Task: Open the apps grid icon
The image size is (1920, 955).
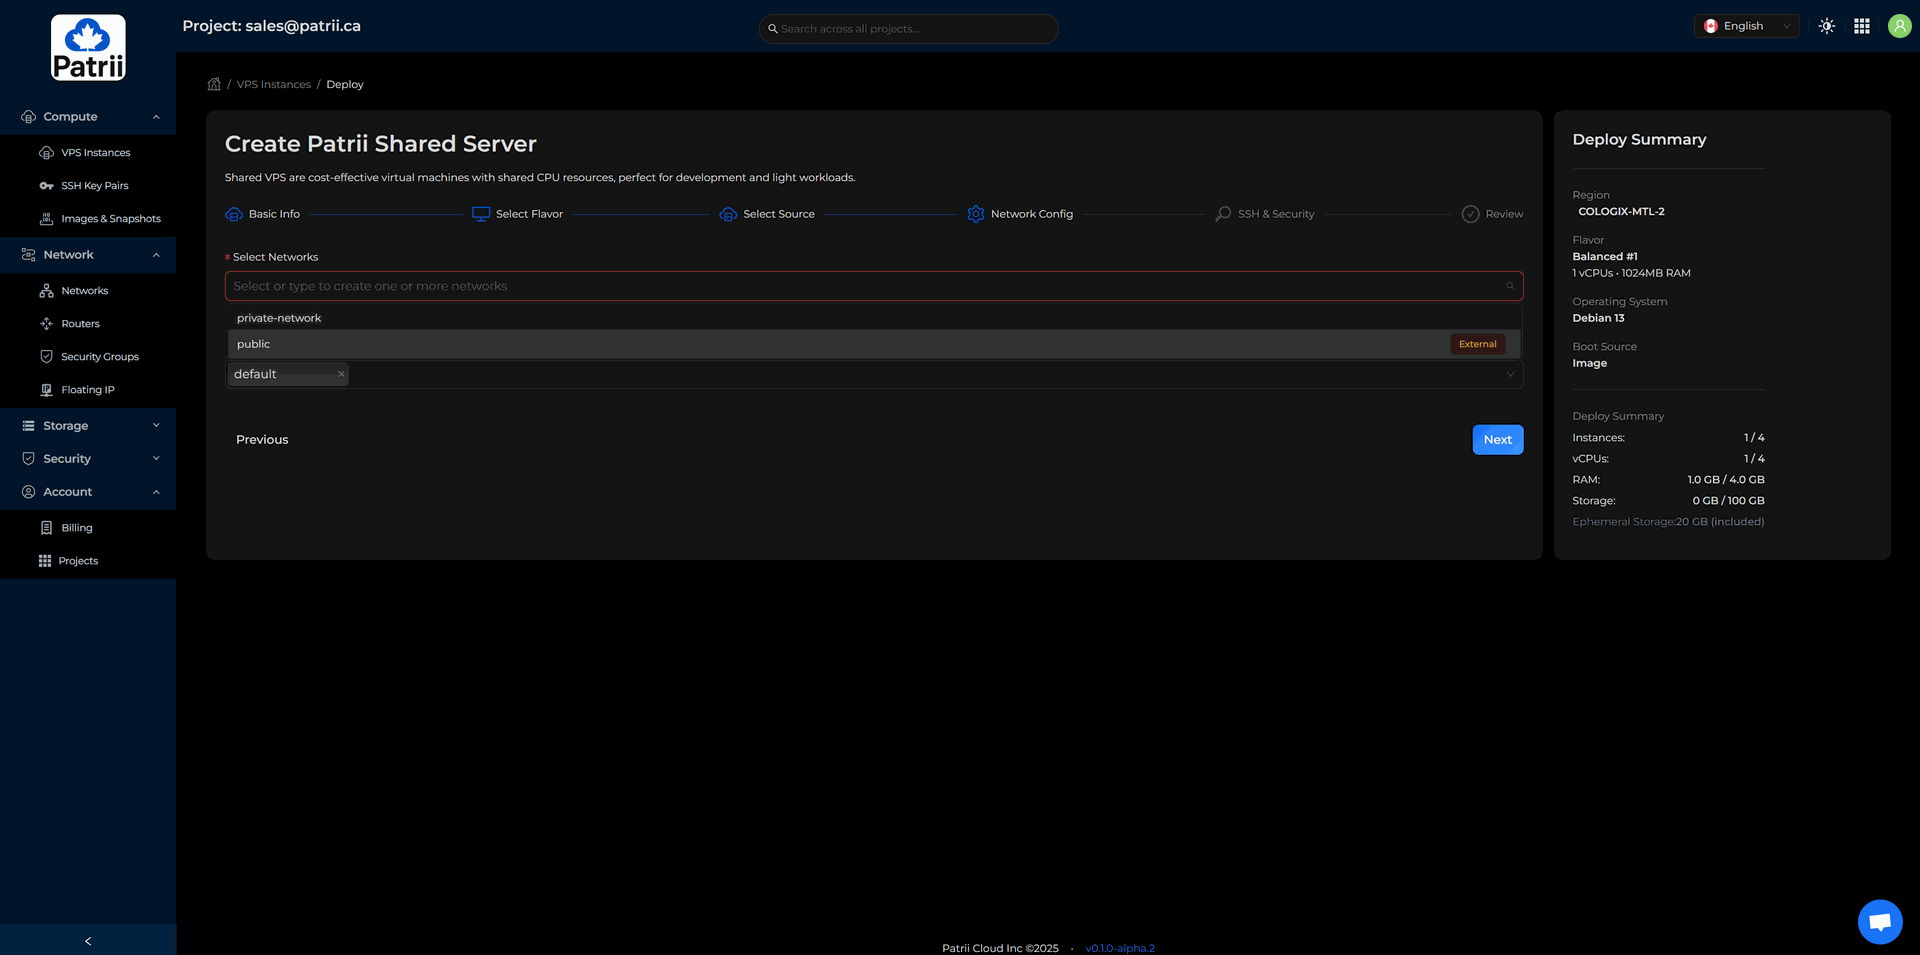Action: coord(1861,27)
